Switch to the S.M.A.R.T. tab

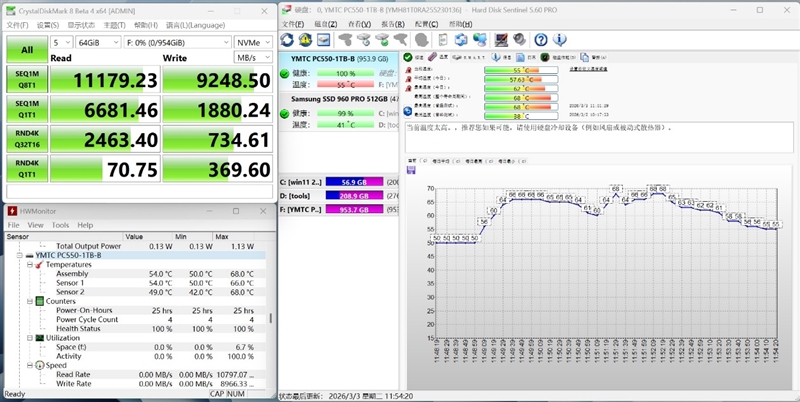(469, 57)
